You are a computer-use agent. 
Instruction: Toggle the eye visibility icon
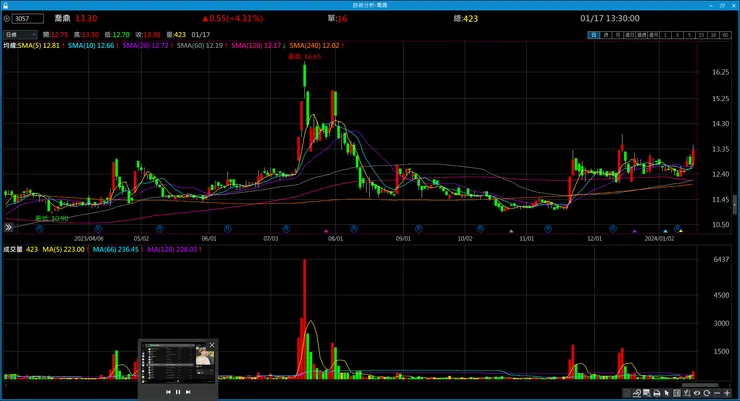(x=697, y=393)
